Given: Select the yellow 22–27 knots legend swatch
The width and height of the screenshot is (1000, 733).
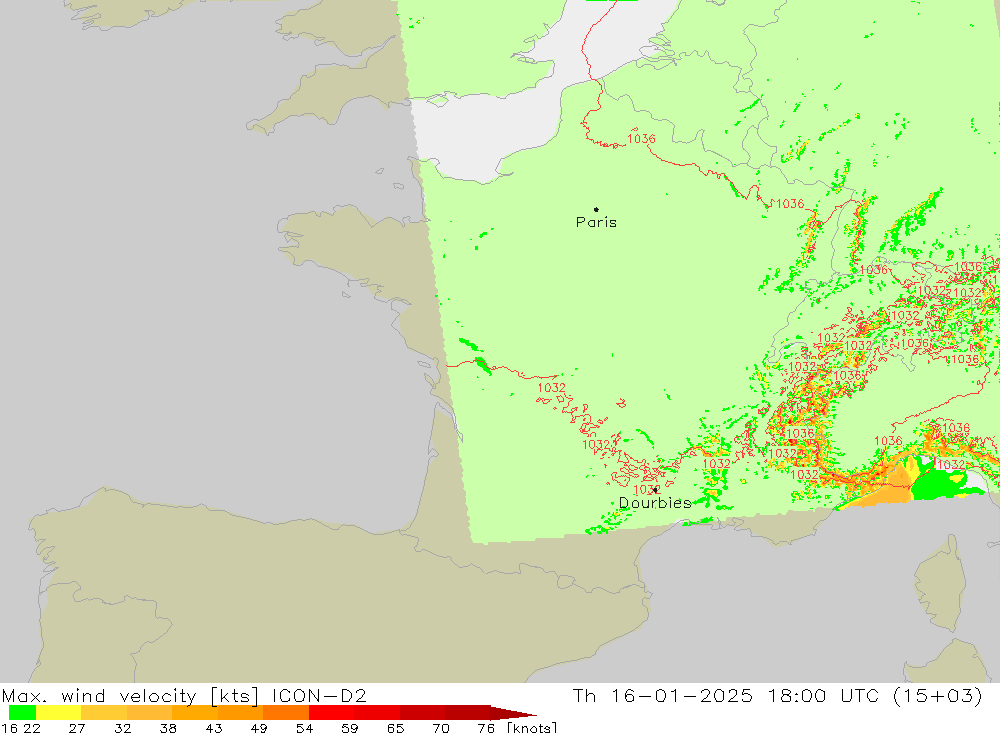Looking at the screenshot, I should pos(59,713).
